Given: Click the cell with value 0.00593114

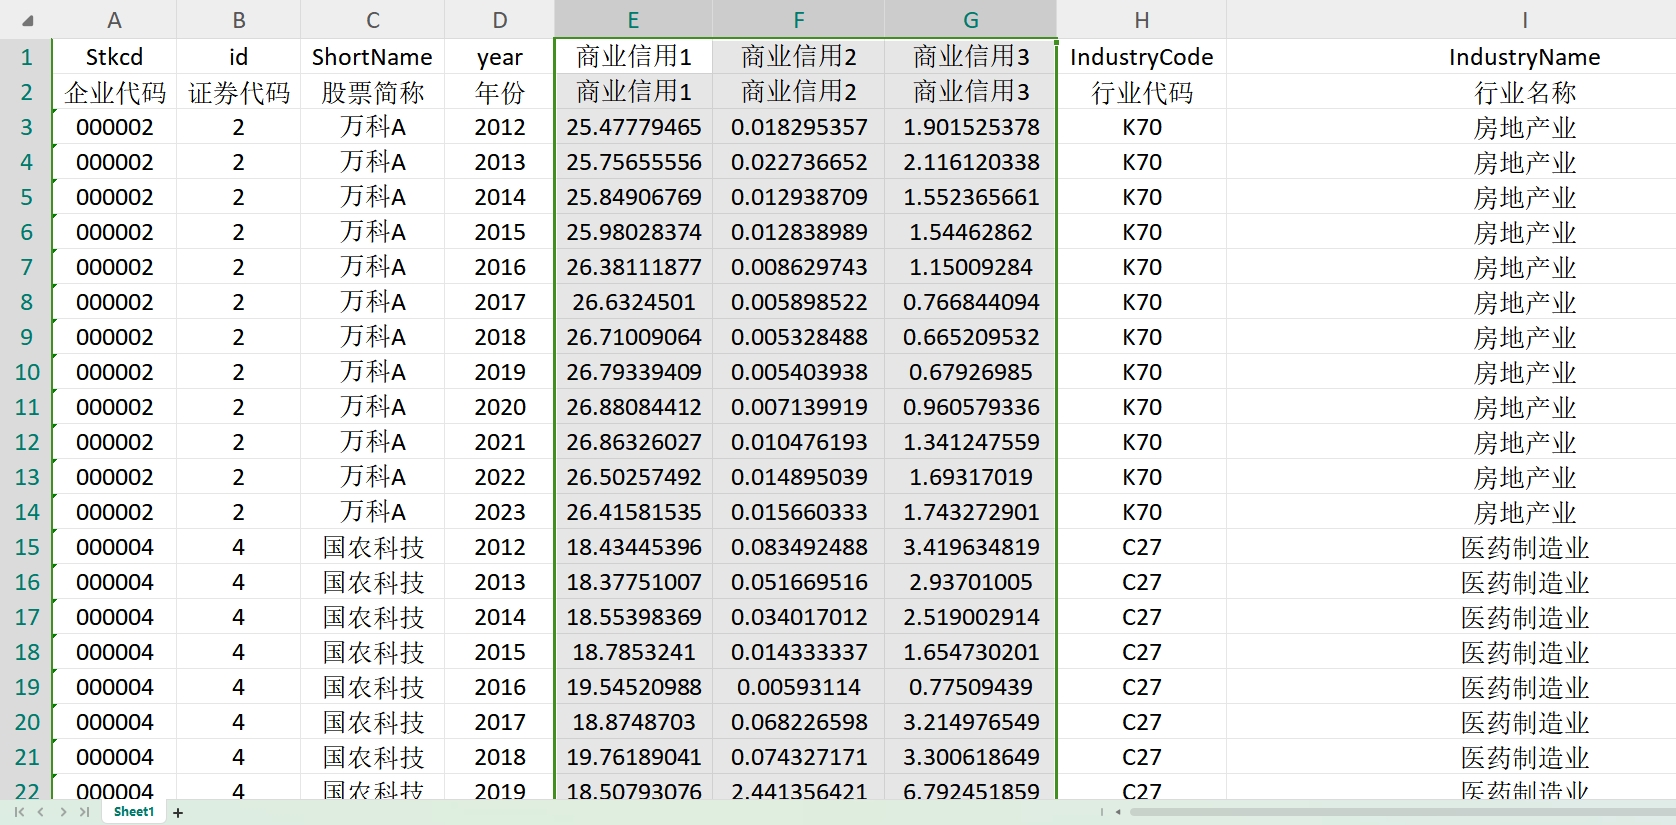Looking at the screenshot, I should tap(798, 687).
